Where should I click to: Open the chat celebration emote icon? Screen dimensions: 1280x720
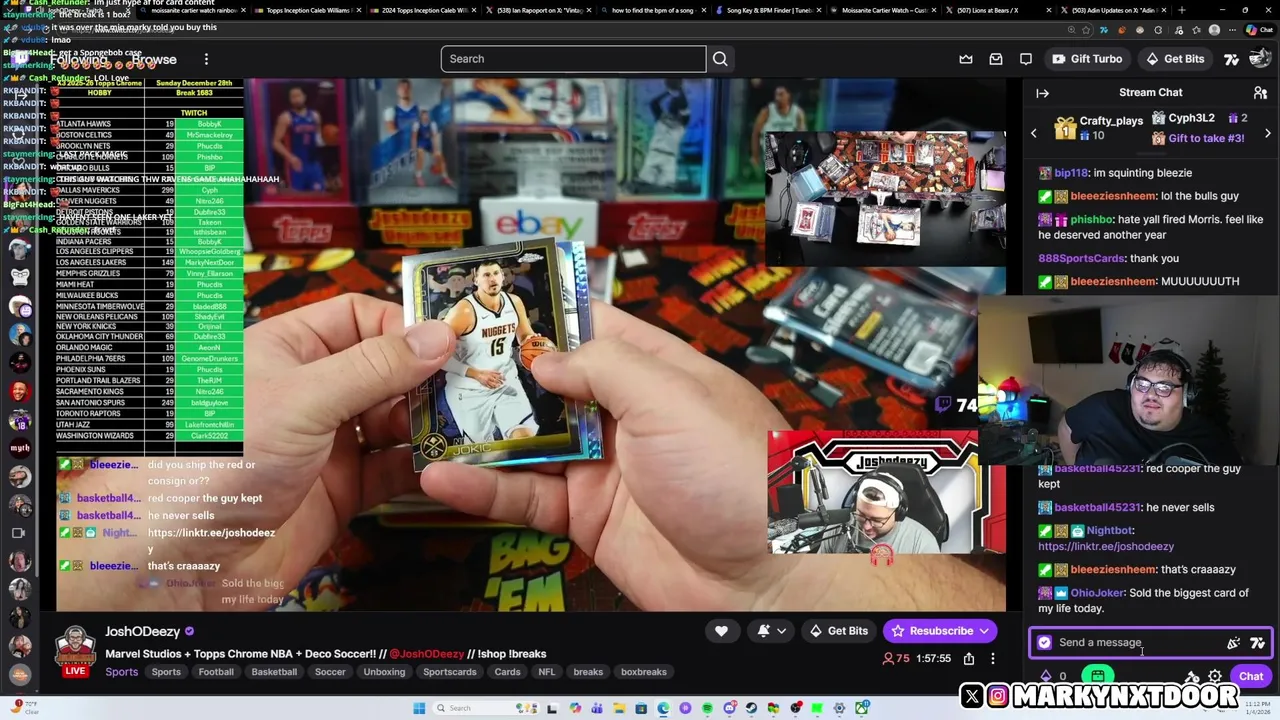(1233, 643)
